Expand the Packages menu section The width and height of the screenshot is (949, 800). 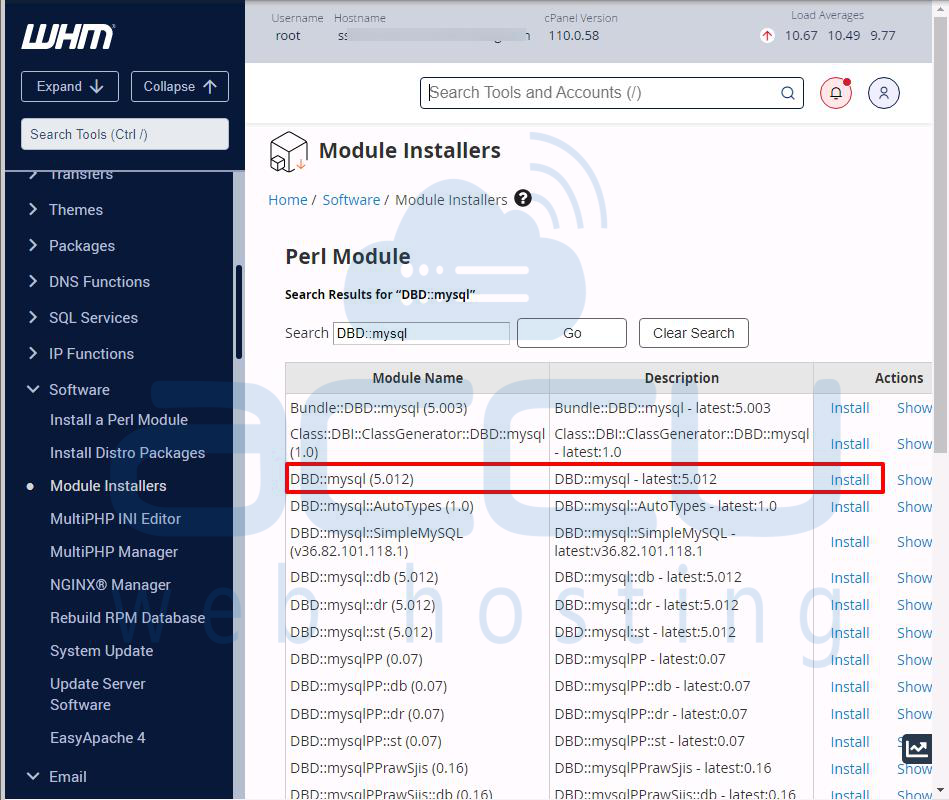82,246
